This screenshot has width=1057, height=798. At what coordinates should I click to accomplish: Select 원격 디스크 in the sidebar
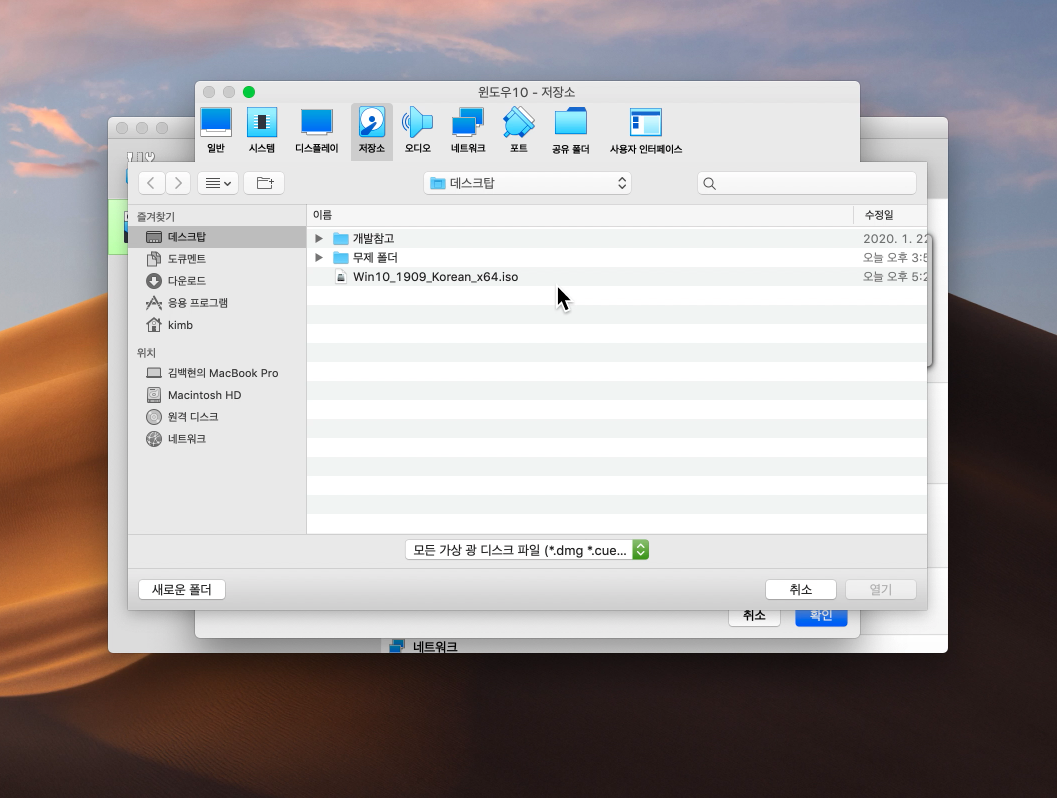(217, 417)
